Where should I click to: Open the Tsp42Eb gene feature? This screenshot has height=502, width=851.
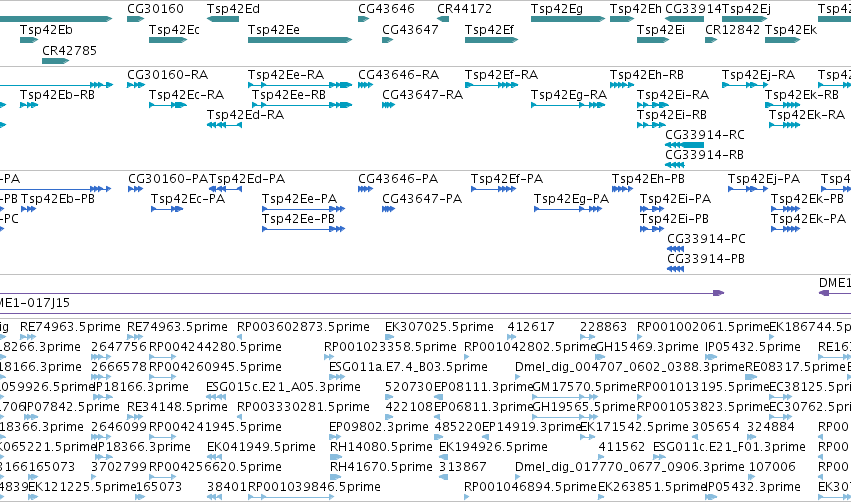click(29, 40)
